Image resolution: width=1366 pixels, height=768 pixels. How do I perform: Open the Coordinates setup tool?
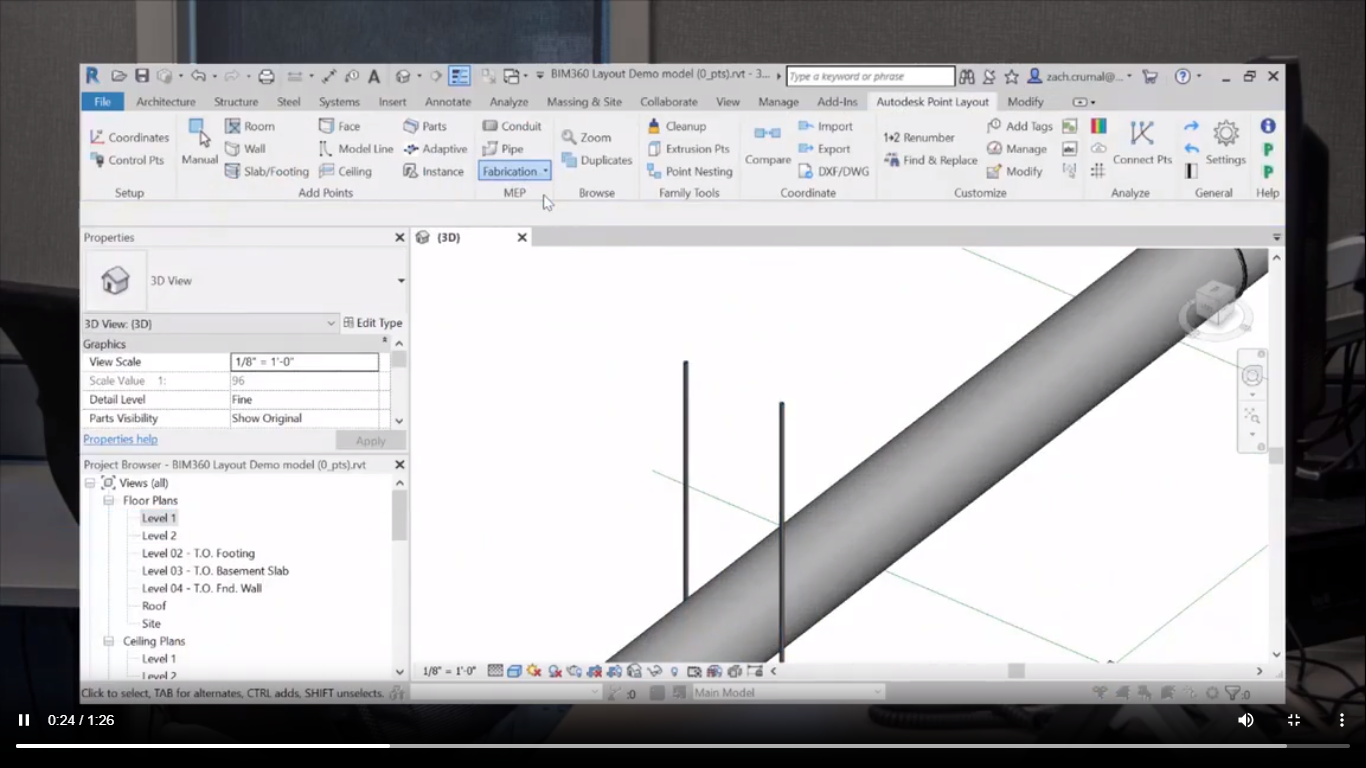coord(129,137)
